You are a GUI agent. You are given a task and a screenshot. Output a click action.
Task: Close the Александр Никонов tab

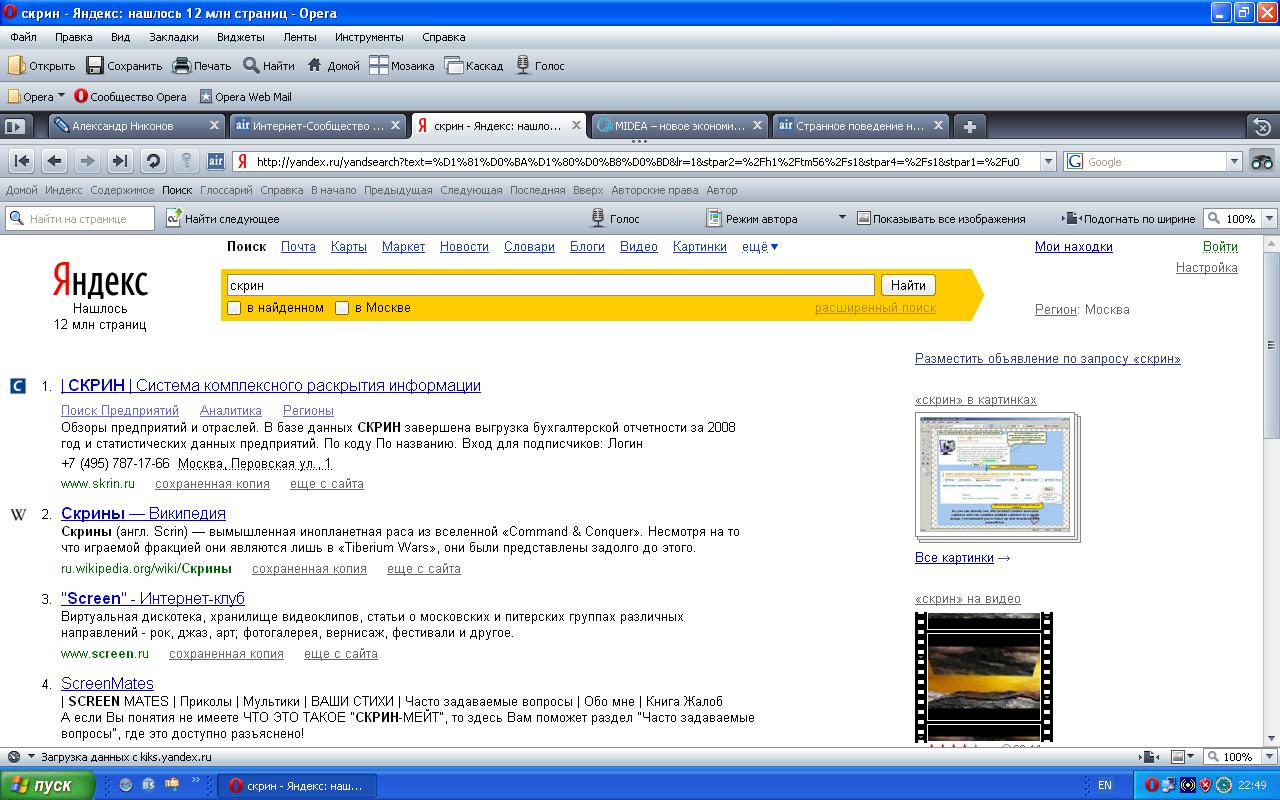(214, 126)
